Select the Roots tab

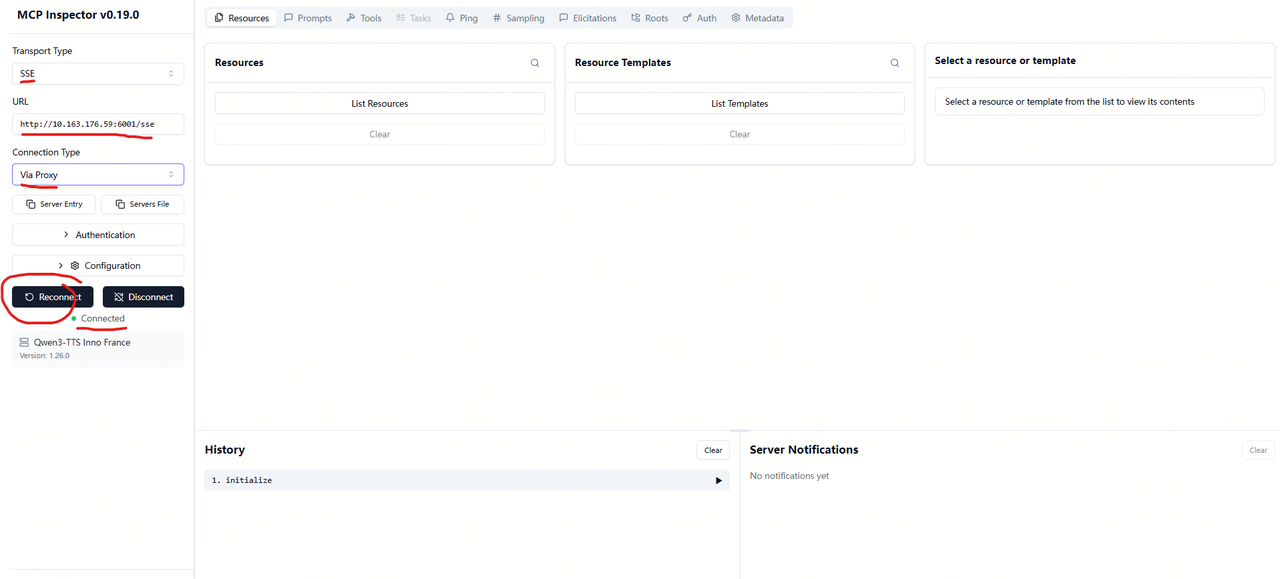click(649, 18)
